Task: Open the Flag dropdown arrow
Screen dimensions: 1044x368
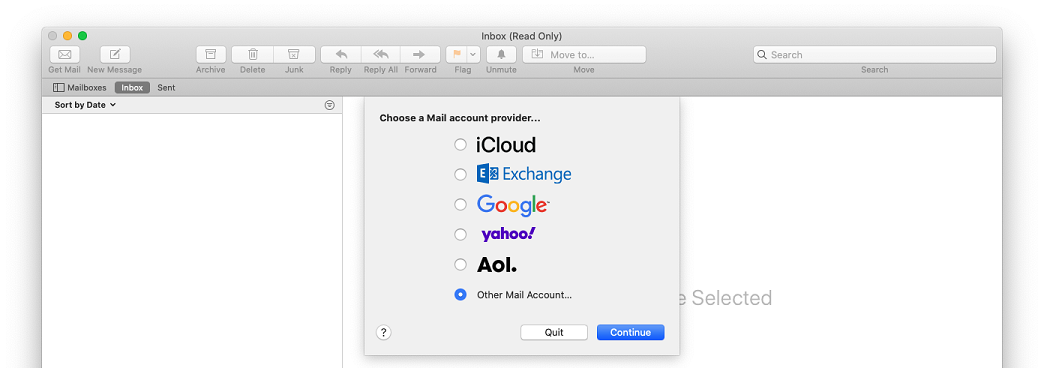Action: [473, 55]
